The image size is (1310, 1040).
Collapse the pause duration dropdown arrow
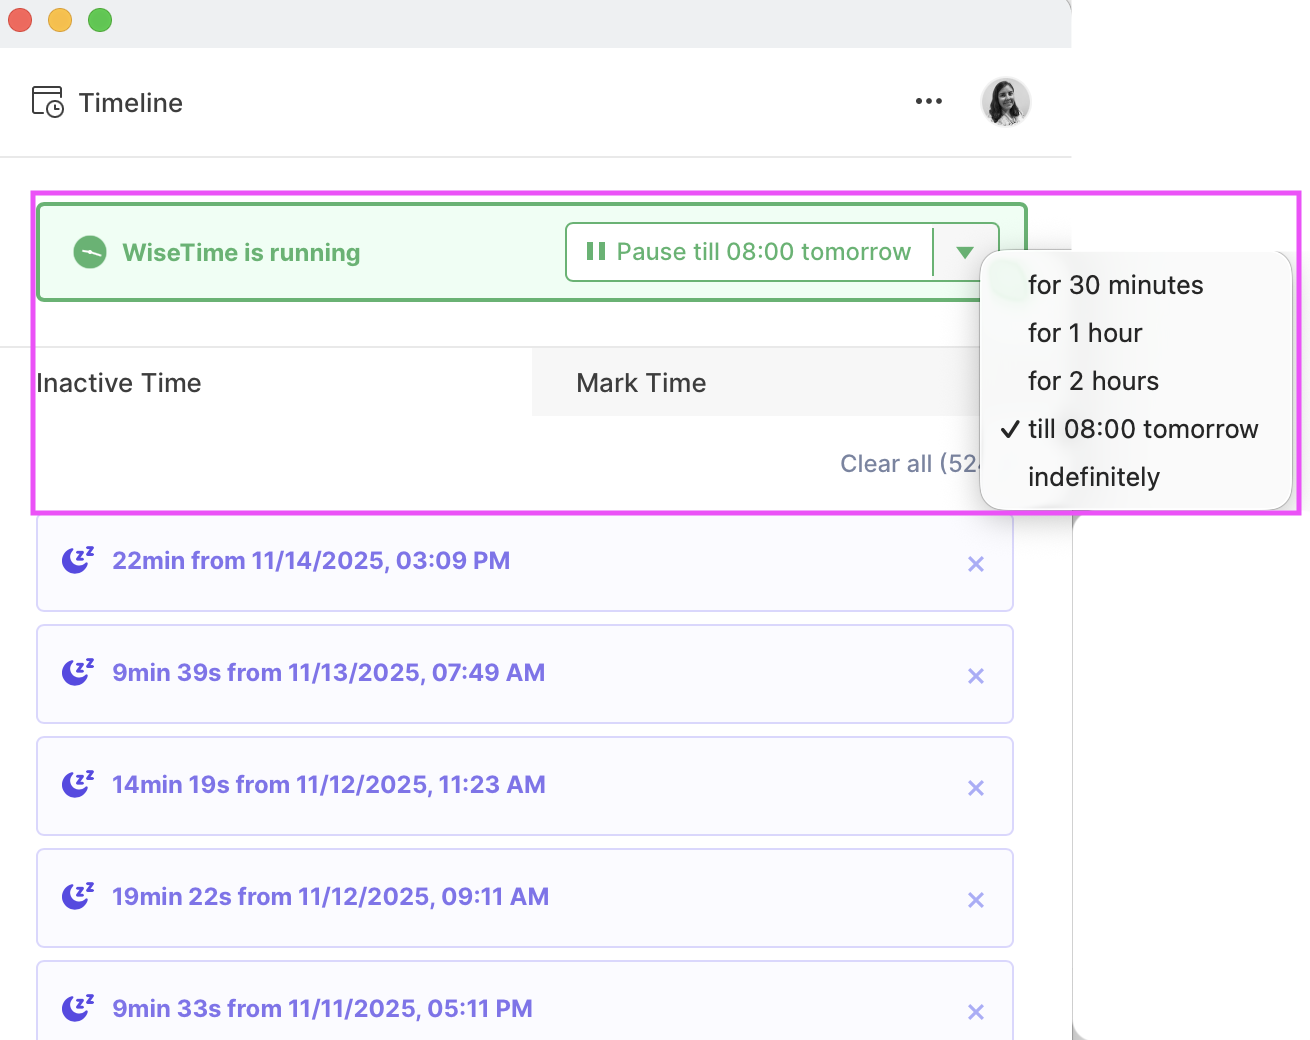[x=964, y=252]
